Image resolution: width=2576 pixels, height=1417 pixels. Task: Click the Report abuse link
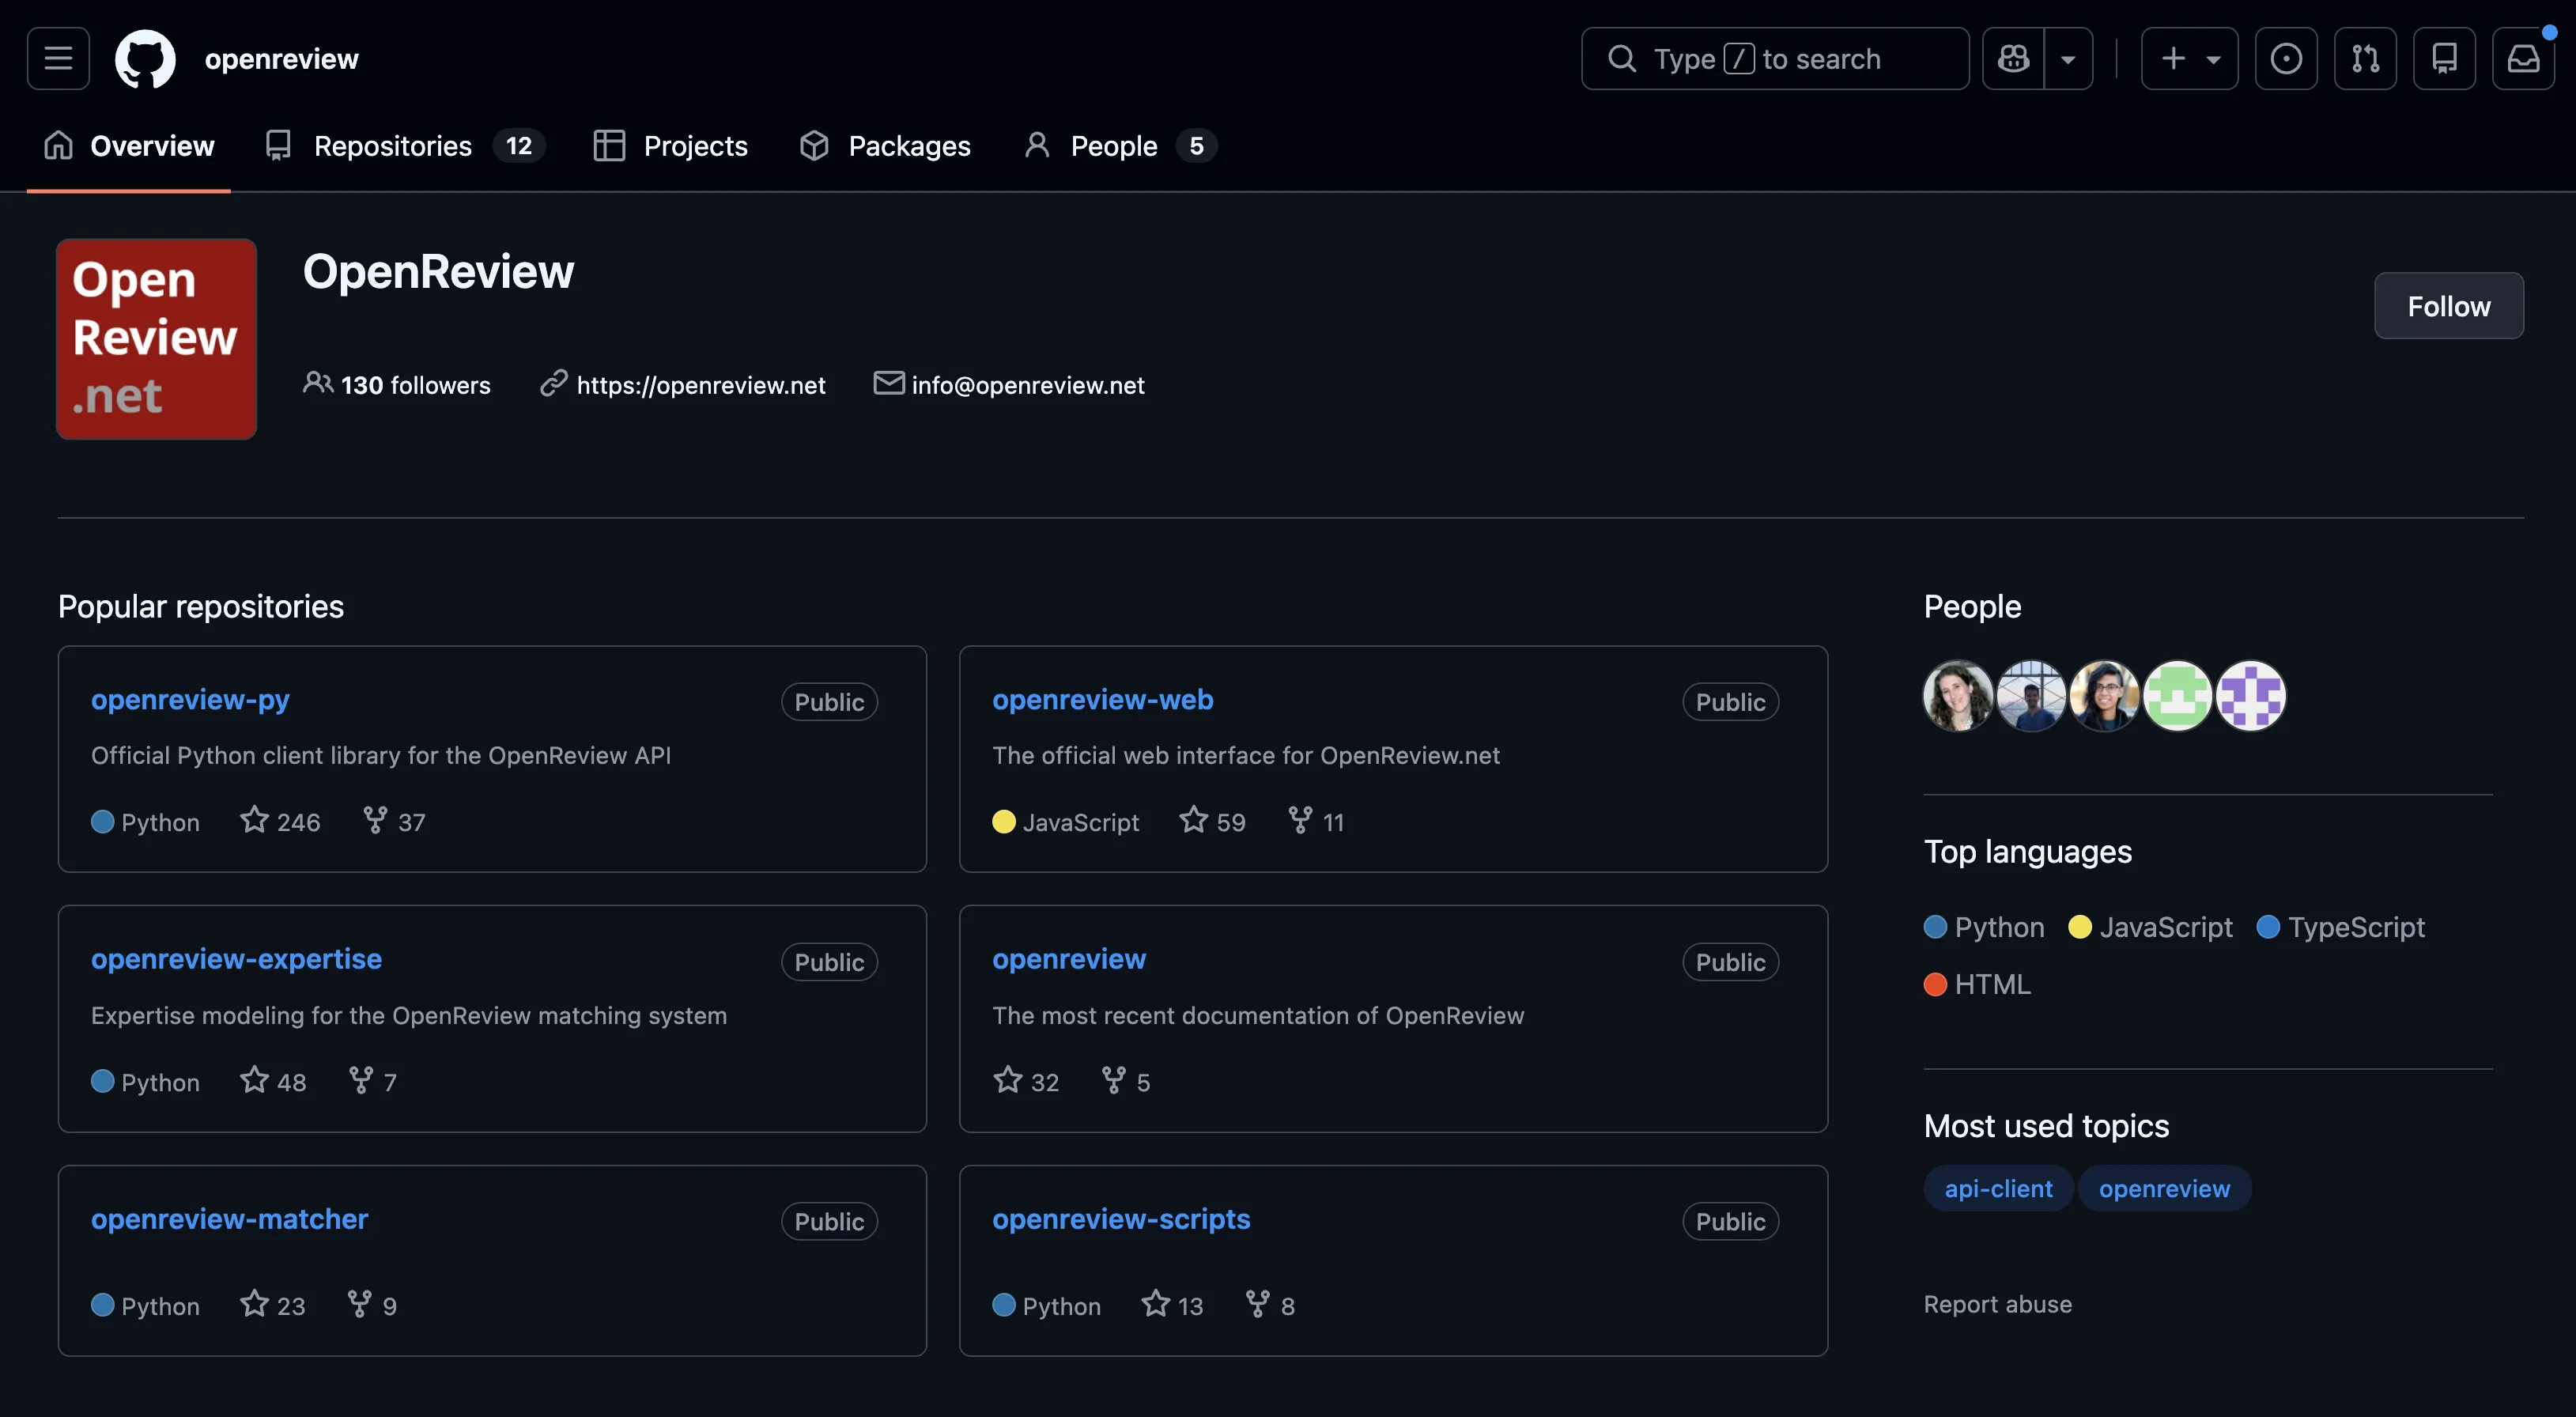[1997, 1304]
